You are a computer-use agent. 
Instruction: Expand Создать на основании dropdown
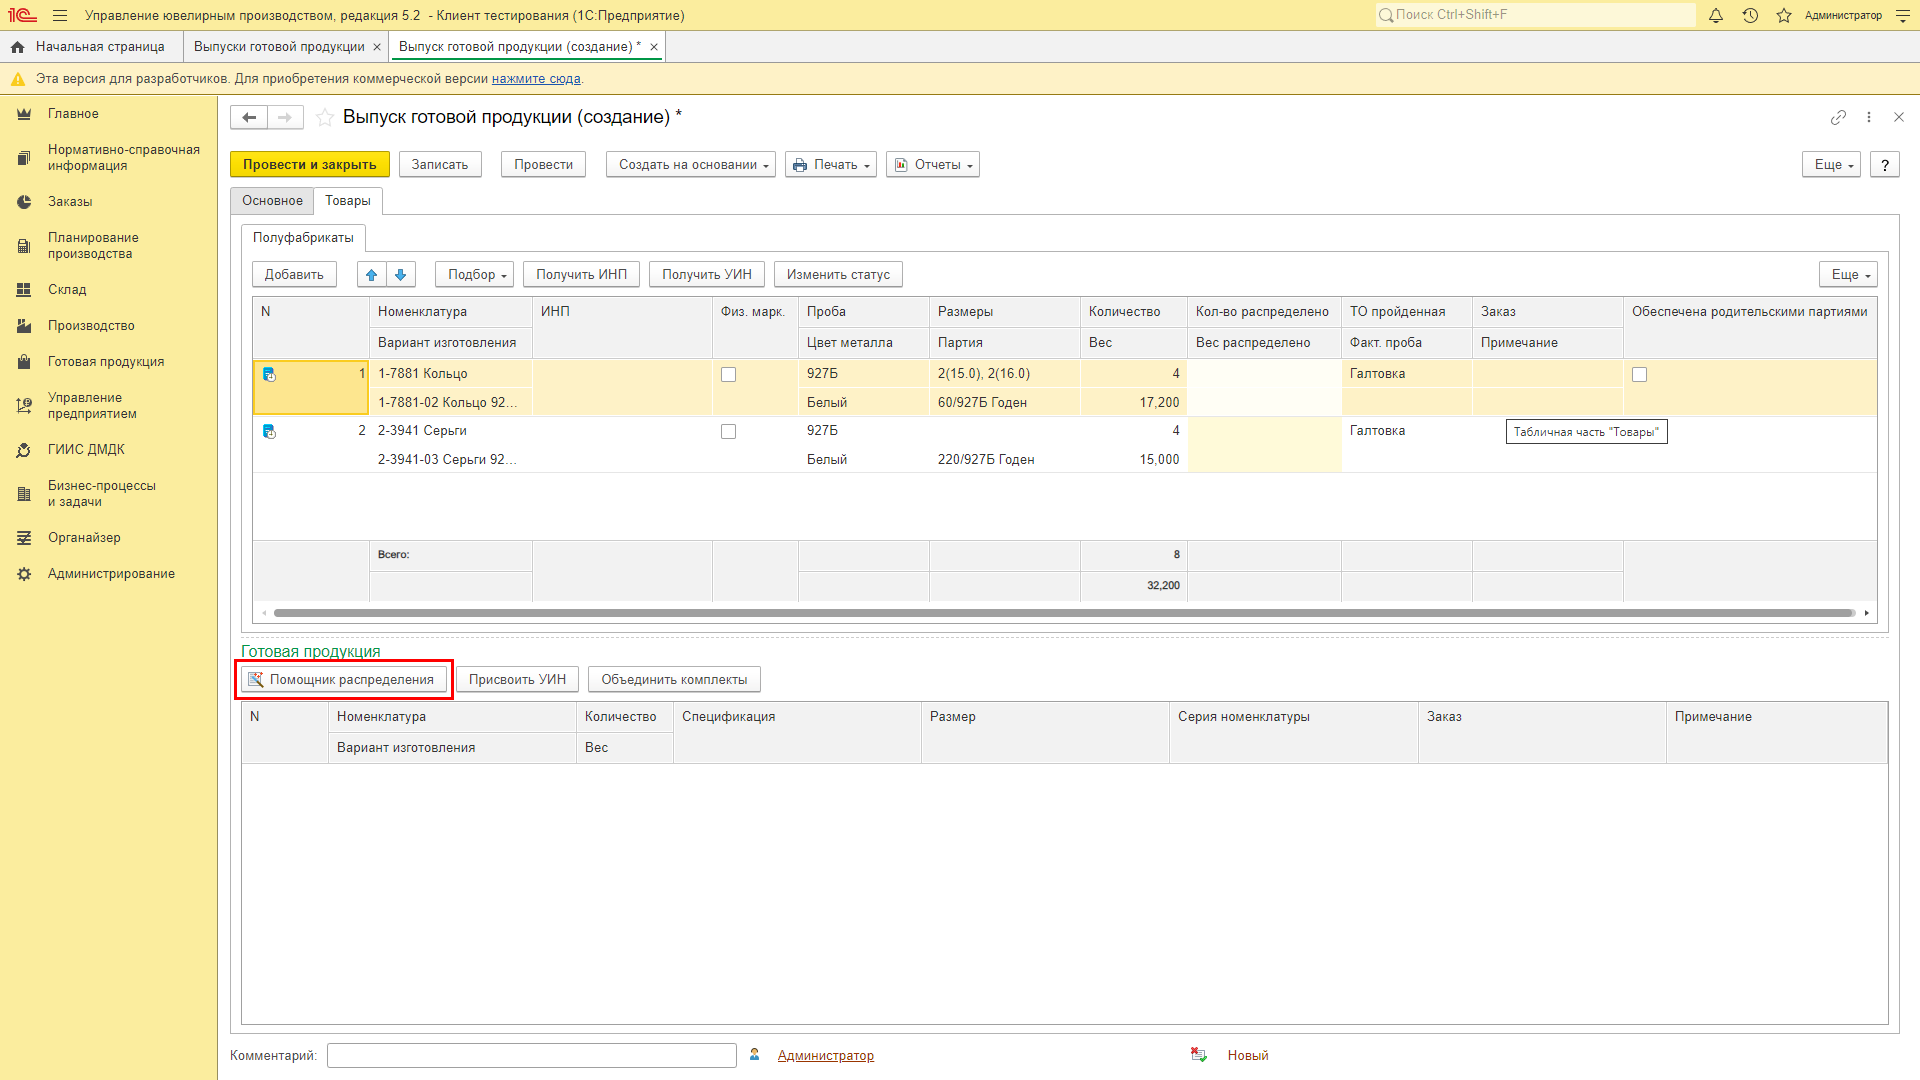pyautogui.click(x=691, y=165)
